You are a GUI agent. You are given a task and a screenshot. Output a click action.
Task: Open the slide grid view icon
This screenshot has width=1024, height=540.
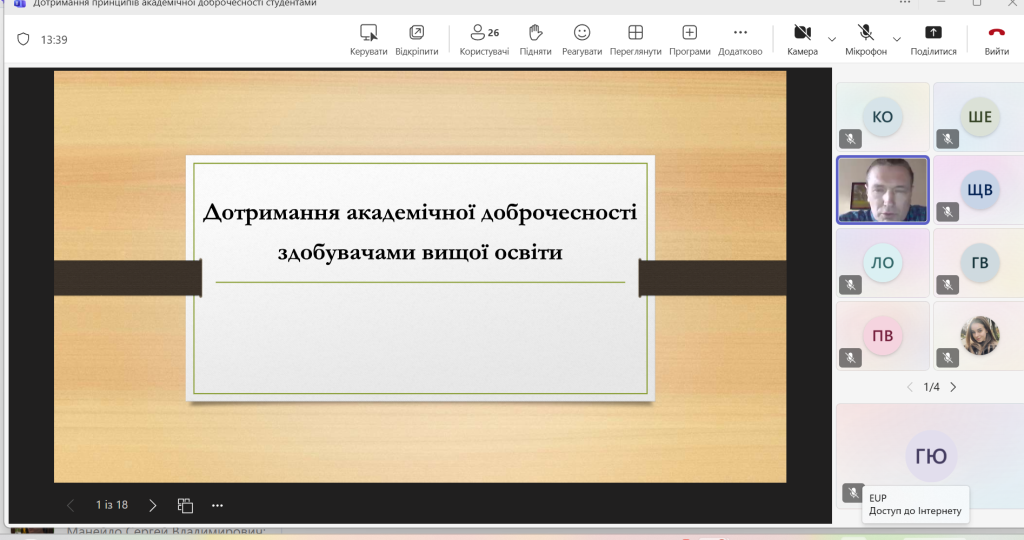(185, 505)
